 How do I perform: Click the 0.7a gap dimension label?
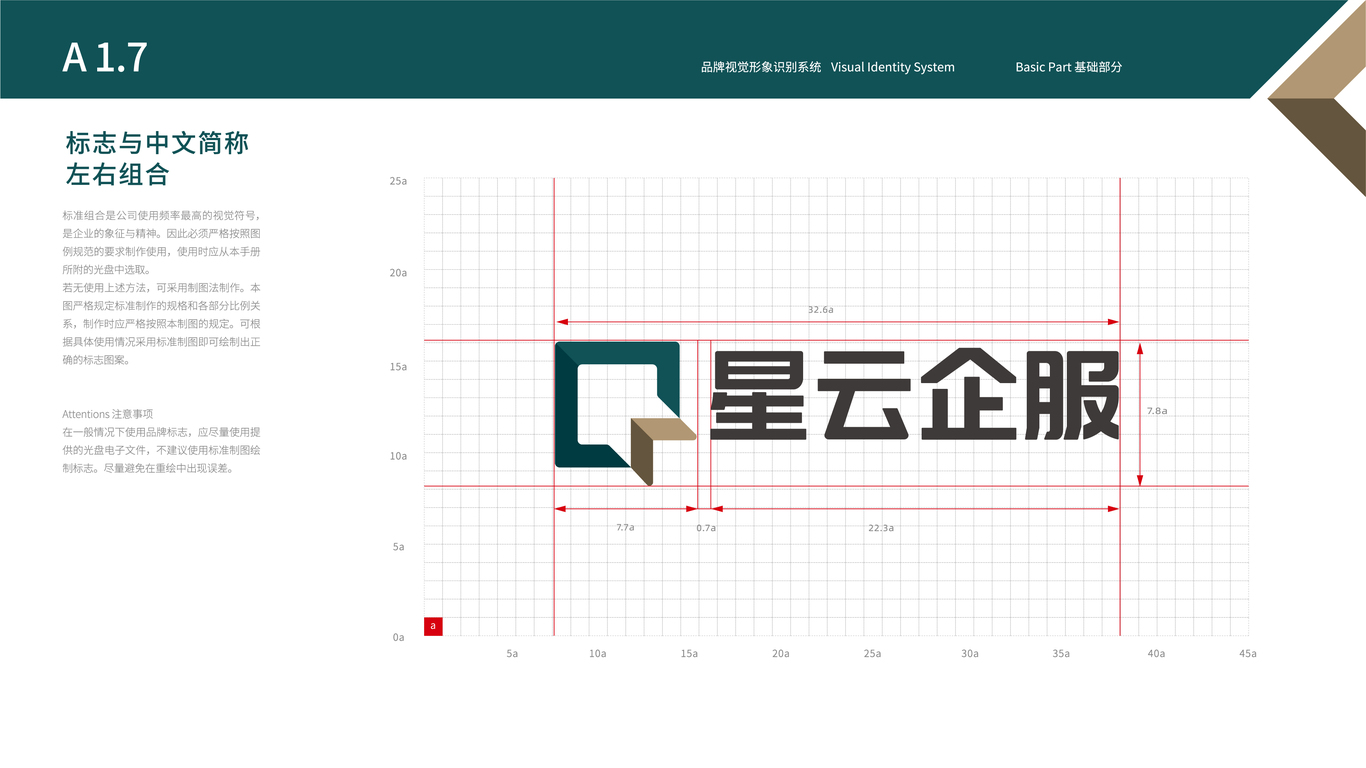(x=706, y=527)
